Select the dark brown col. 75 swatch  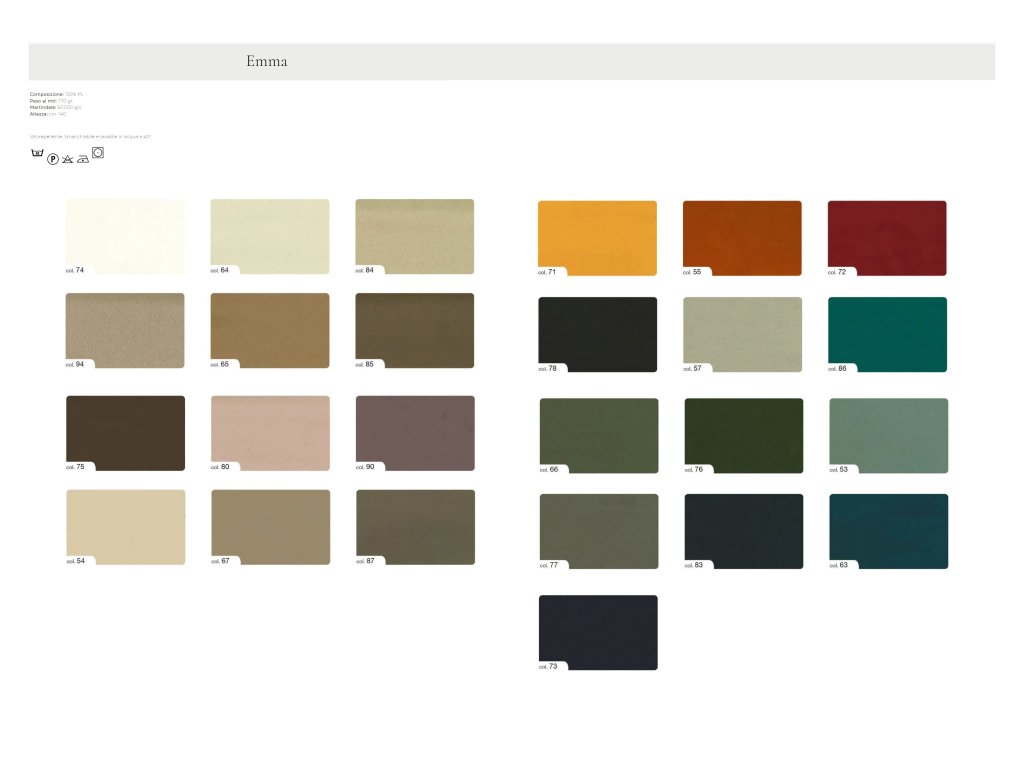pos(125,430)
